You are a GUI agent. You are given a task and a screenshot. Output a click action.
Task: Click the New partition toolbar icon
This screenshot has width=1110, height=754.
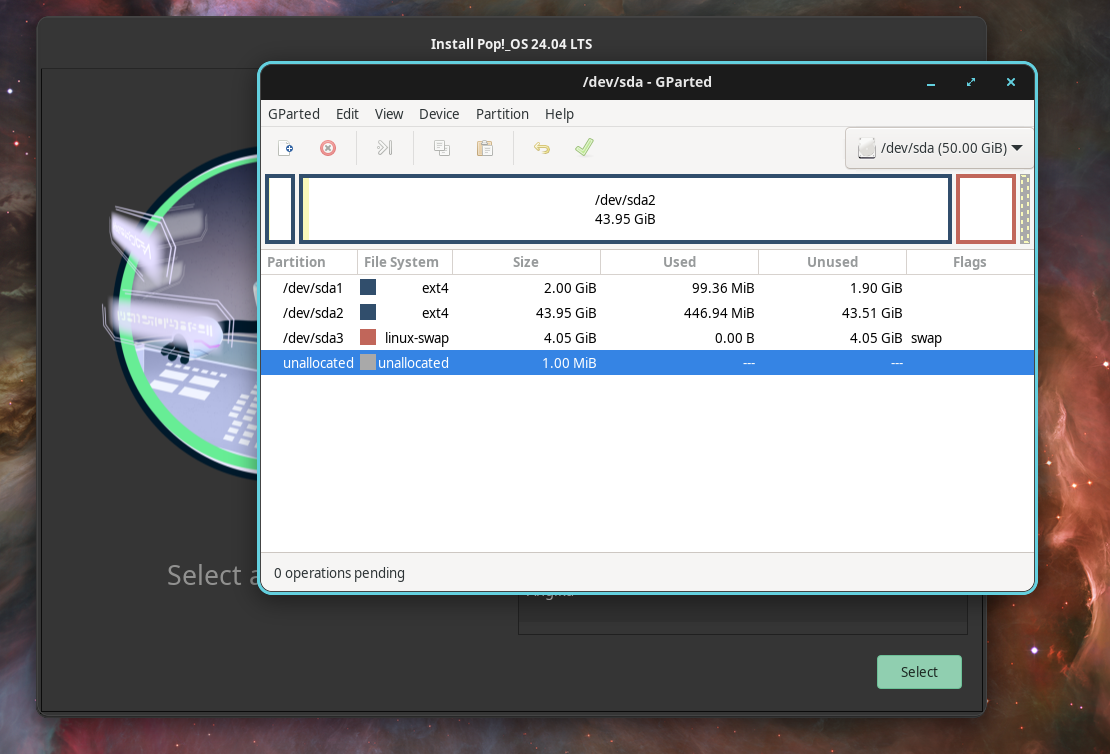(x=286, y=148)
